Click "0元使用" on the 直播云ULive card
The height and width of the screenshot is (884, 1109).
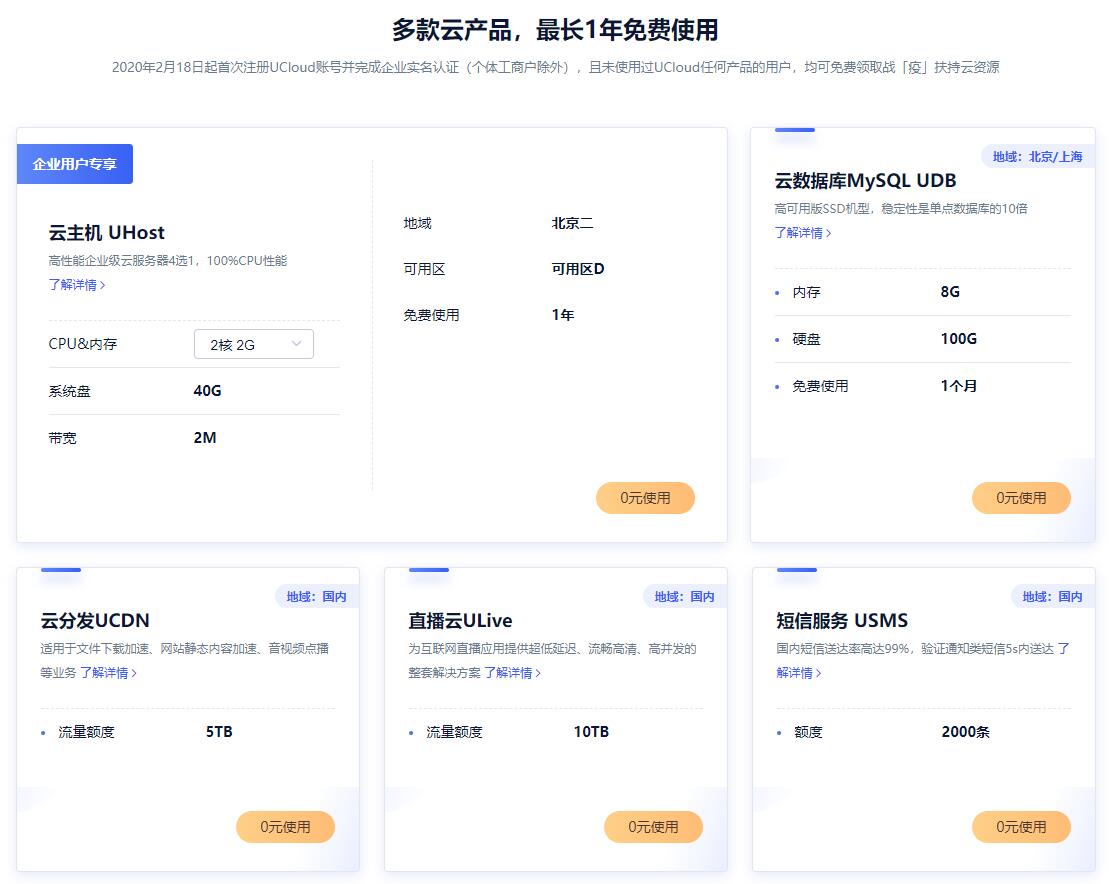click(x=653, y=827)
